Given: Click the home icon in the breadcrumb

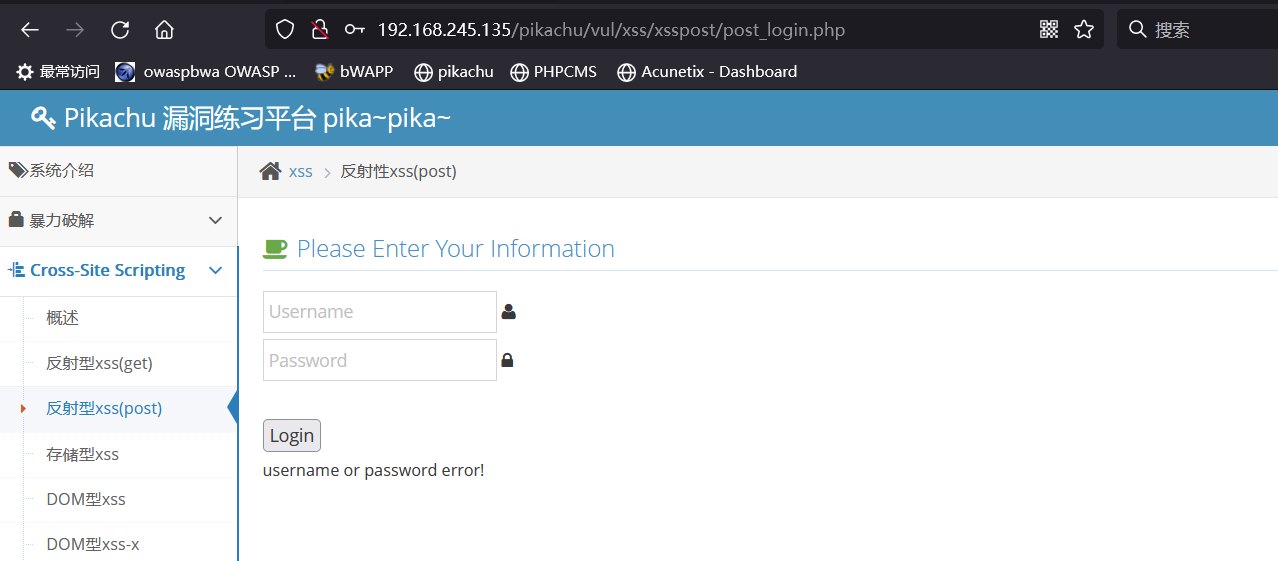Looking at the screenshot, I should [270, 171].
